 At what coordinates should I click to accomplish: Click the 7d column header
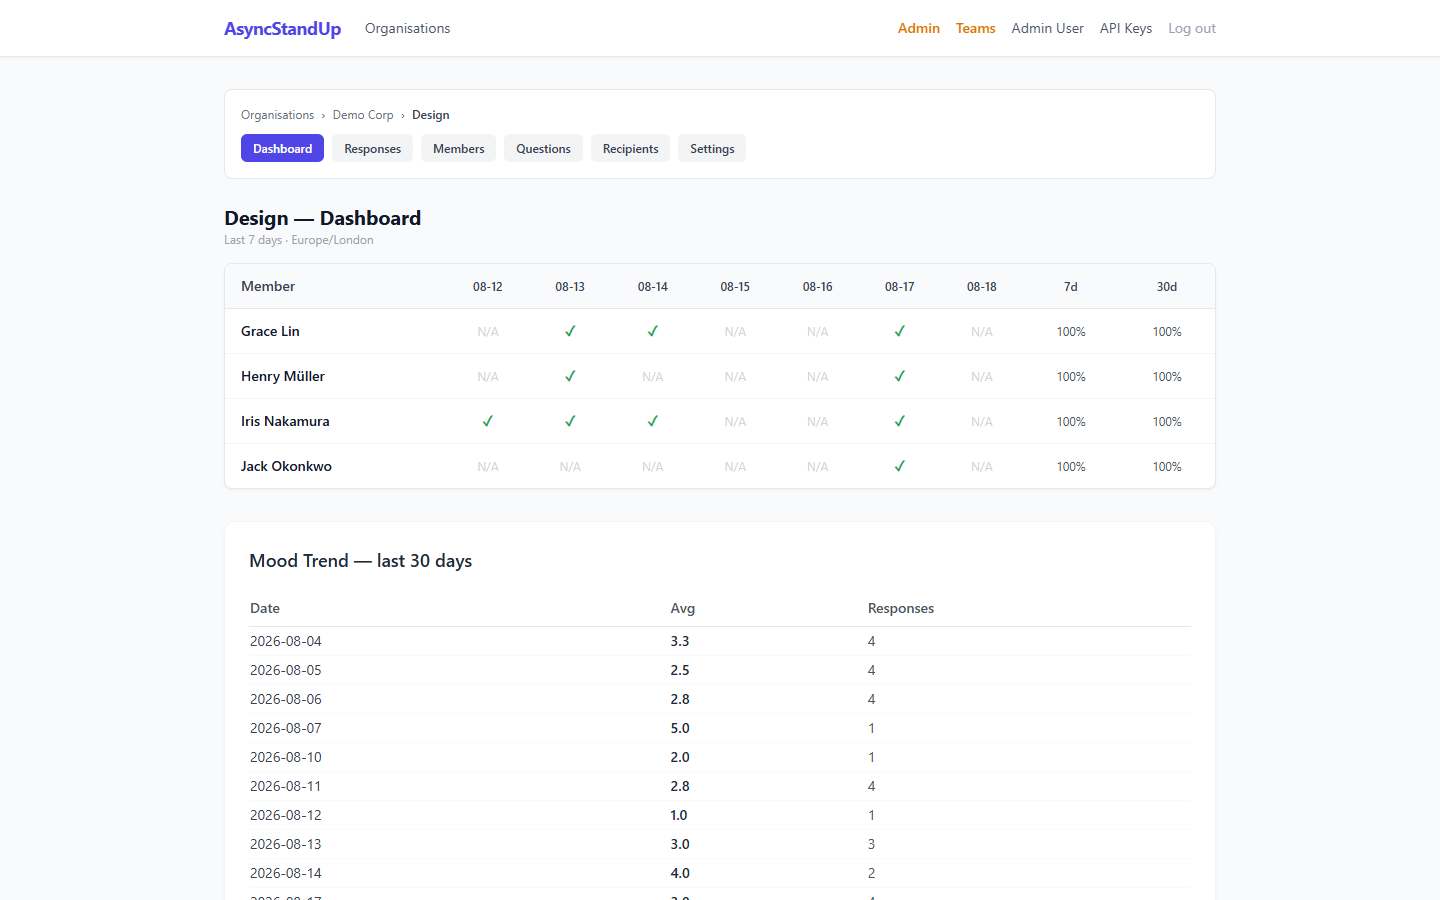pos(1071,287)
